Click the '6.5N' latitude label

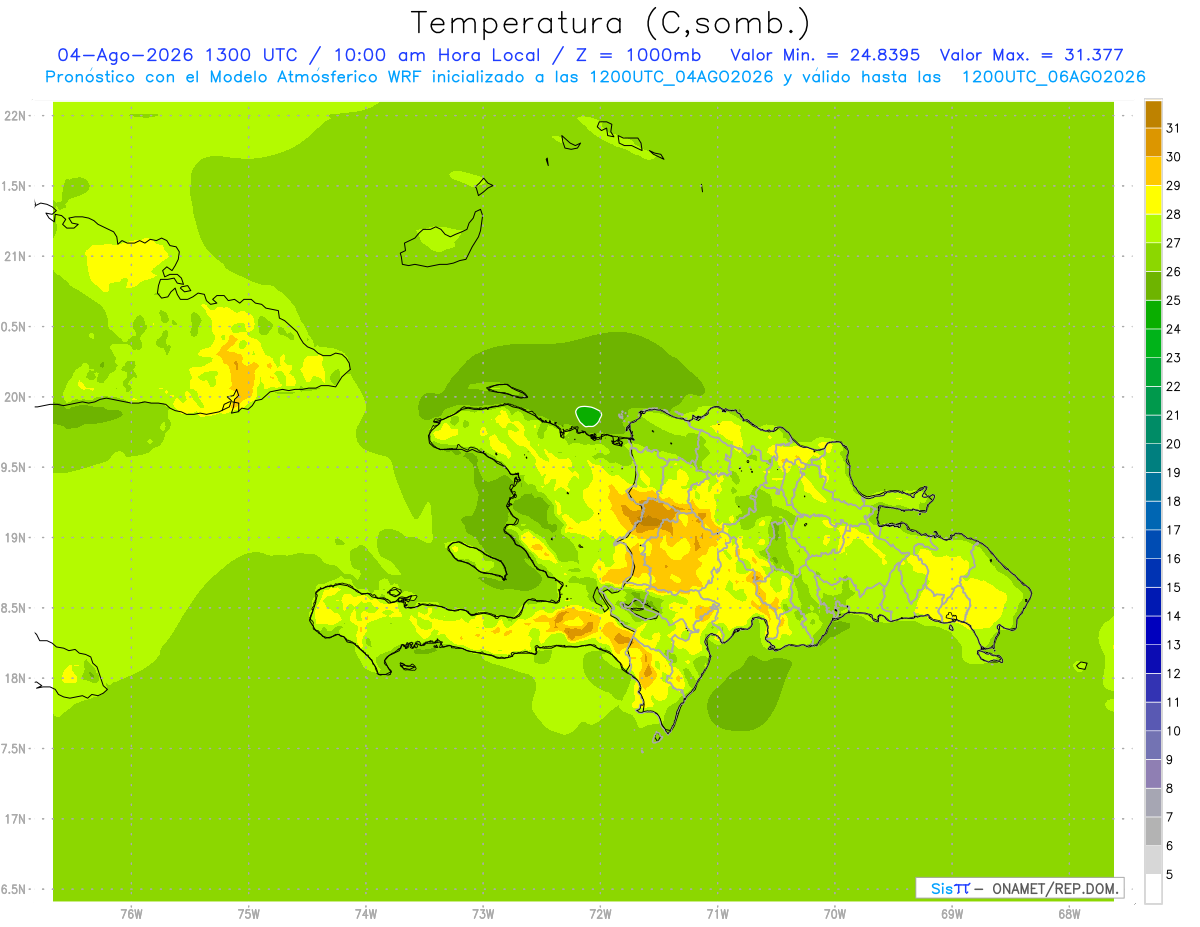click(x=13, y=889)
